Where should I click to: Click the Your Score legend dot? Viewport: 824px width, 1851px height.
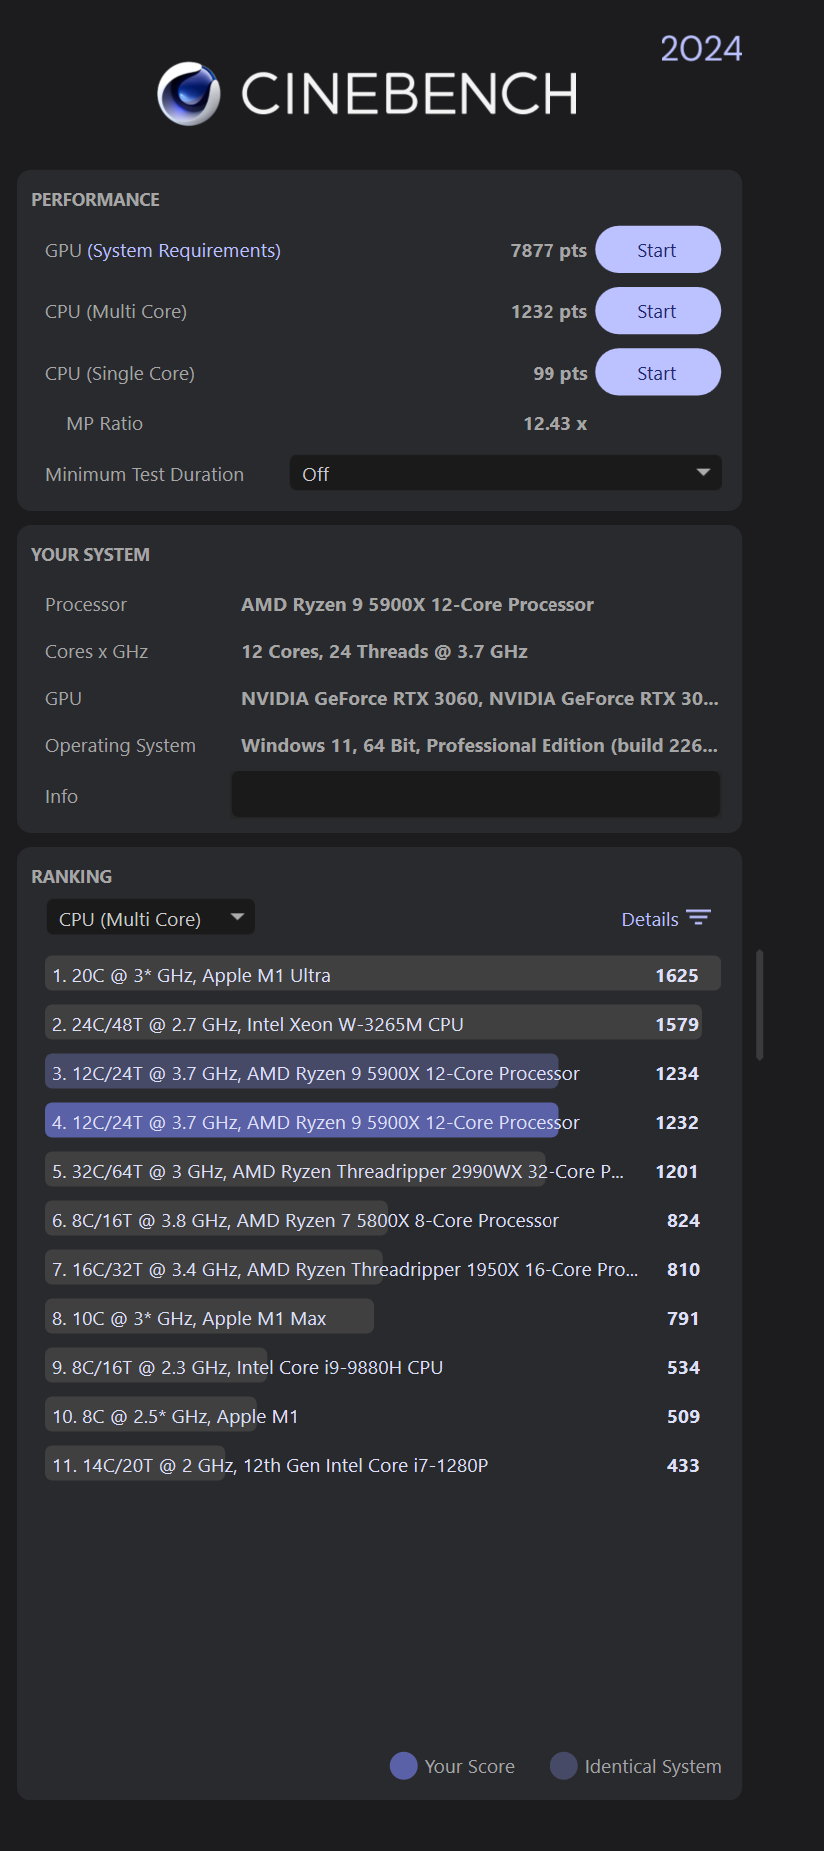click(x=404, y=1766)
